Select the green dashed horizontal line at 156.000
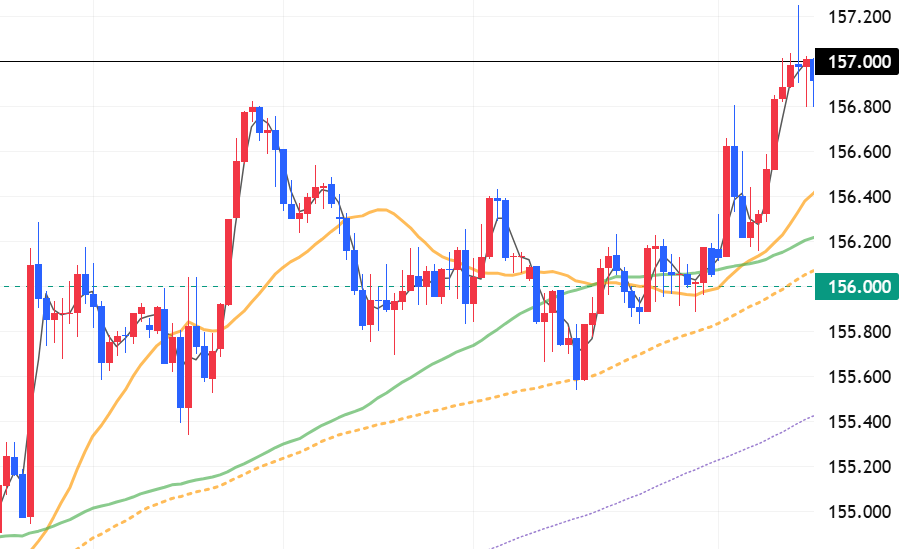The image size is (907, 549). [300, 286]
